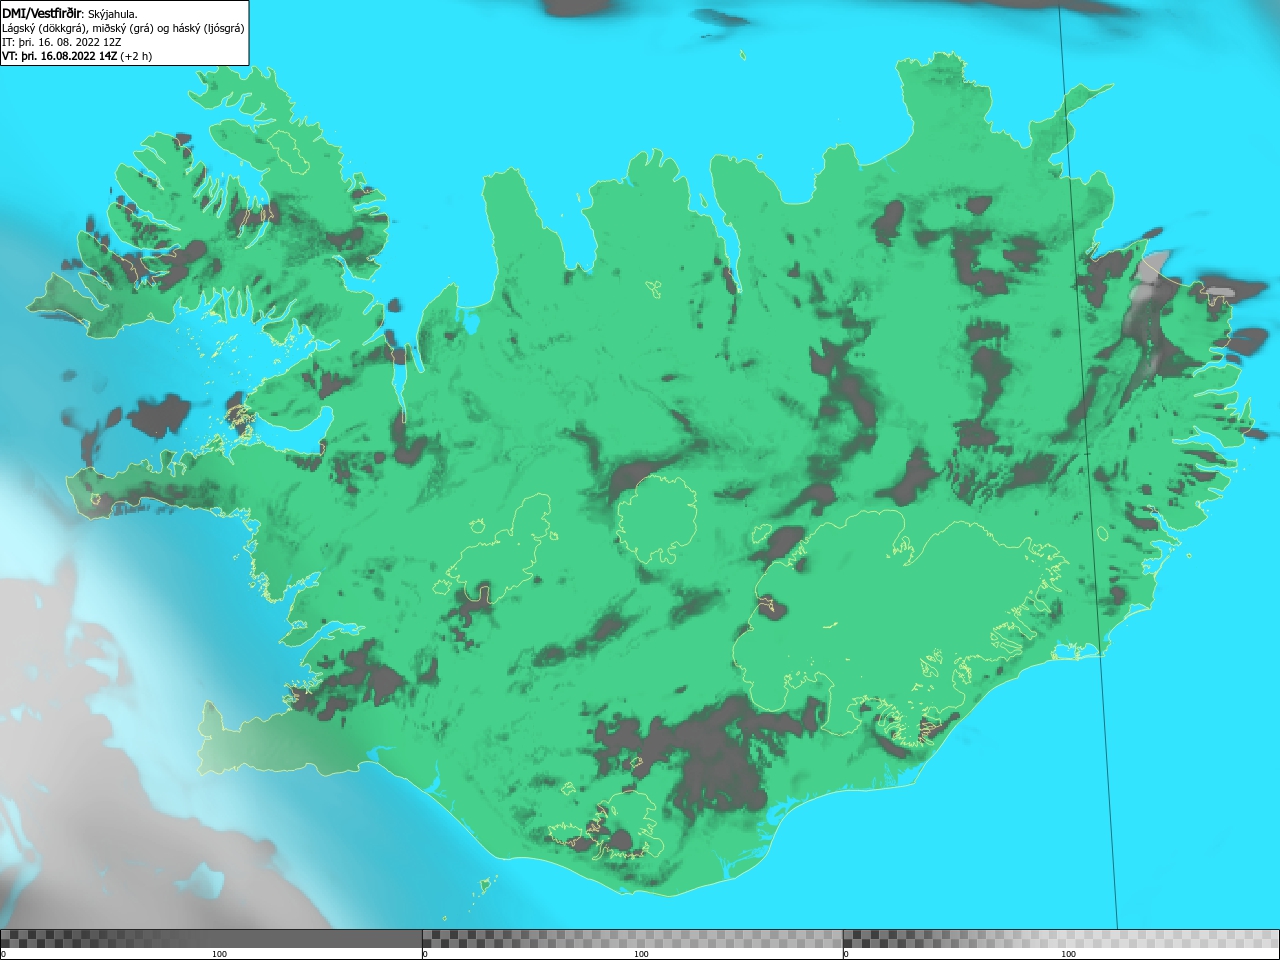Select the word Skýjahula in the legend
Viewport: 1280px width, 960px height.
pos(113,14)
